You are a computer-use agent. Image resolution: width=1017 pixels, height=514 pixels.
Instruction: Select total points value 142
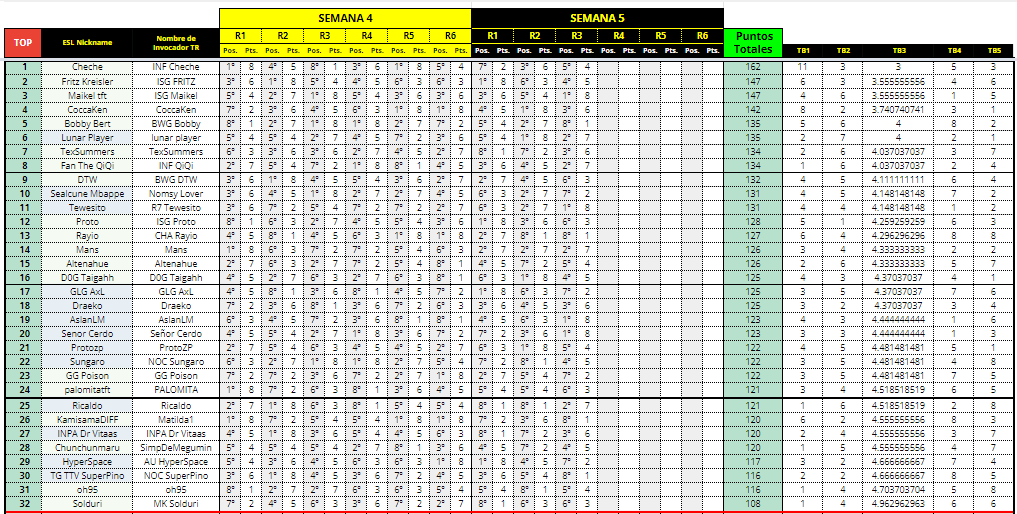753,109
